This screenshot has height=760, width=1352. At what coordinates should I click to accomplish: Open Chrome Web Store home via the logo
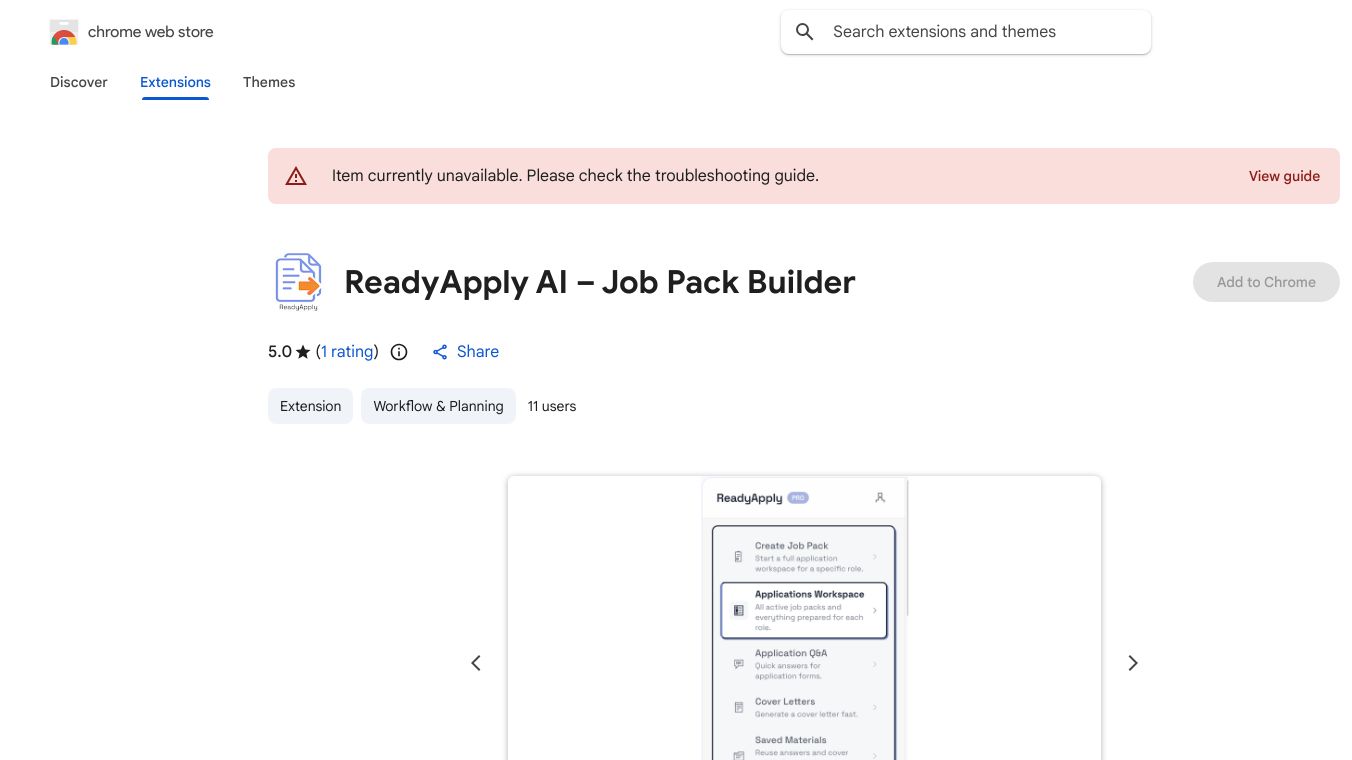63,31
